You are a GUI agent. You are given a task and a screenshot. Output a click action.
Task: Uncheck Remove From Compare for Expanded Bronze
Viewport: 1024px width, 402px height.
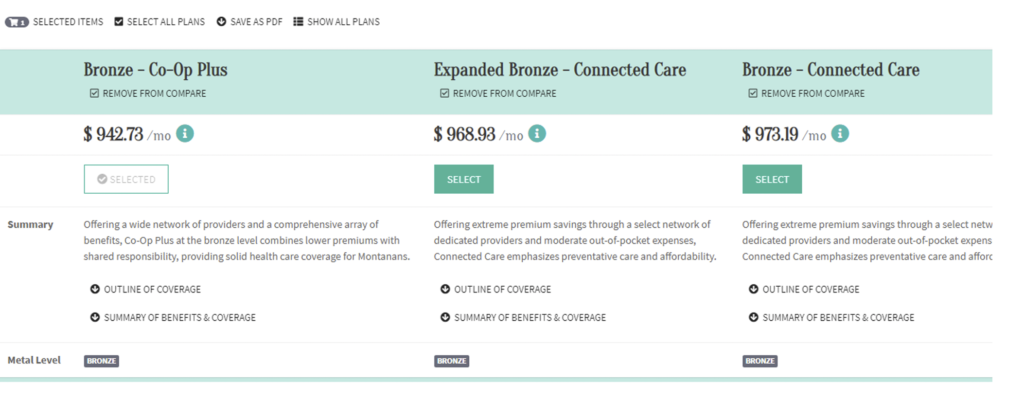click(x=445, y=93)
